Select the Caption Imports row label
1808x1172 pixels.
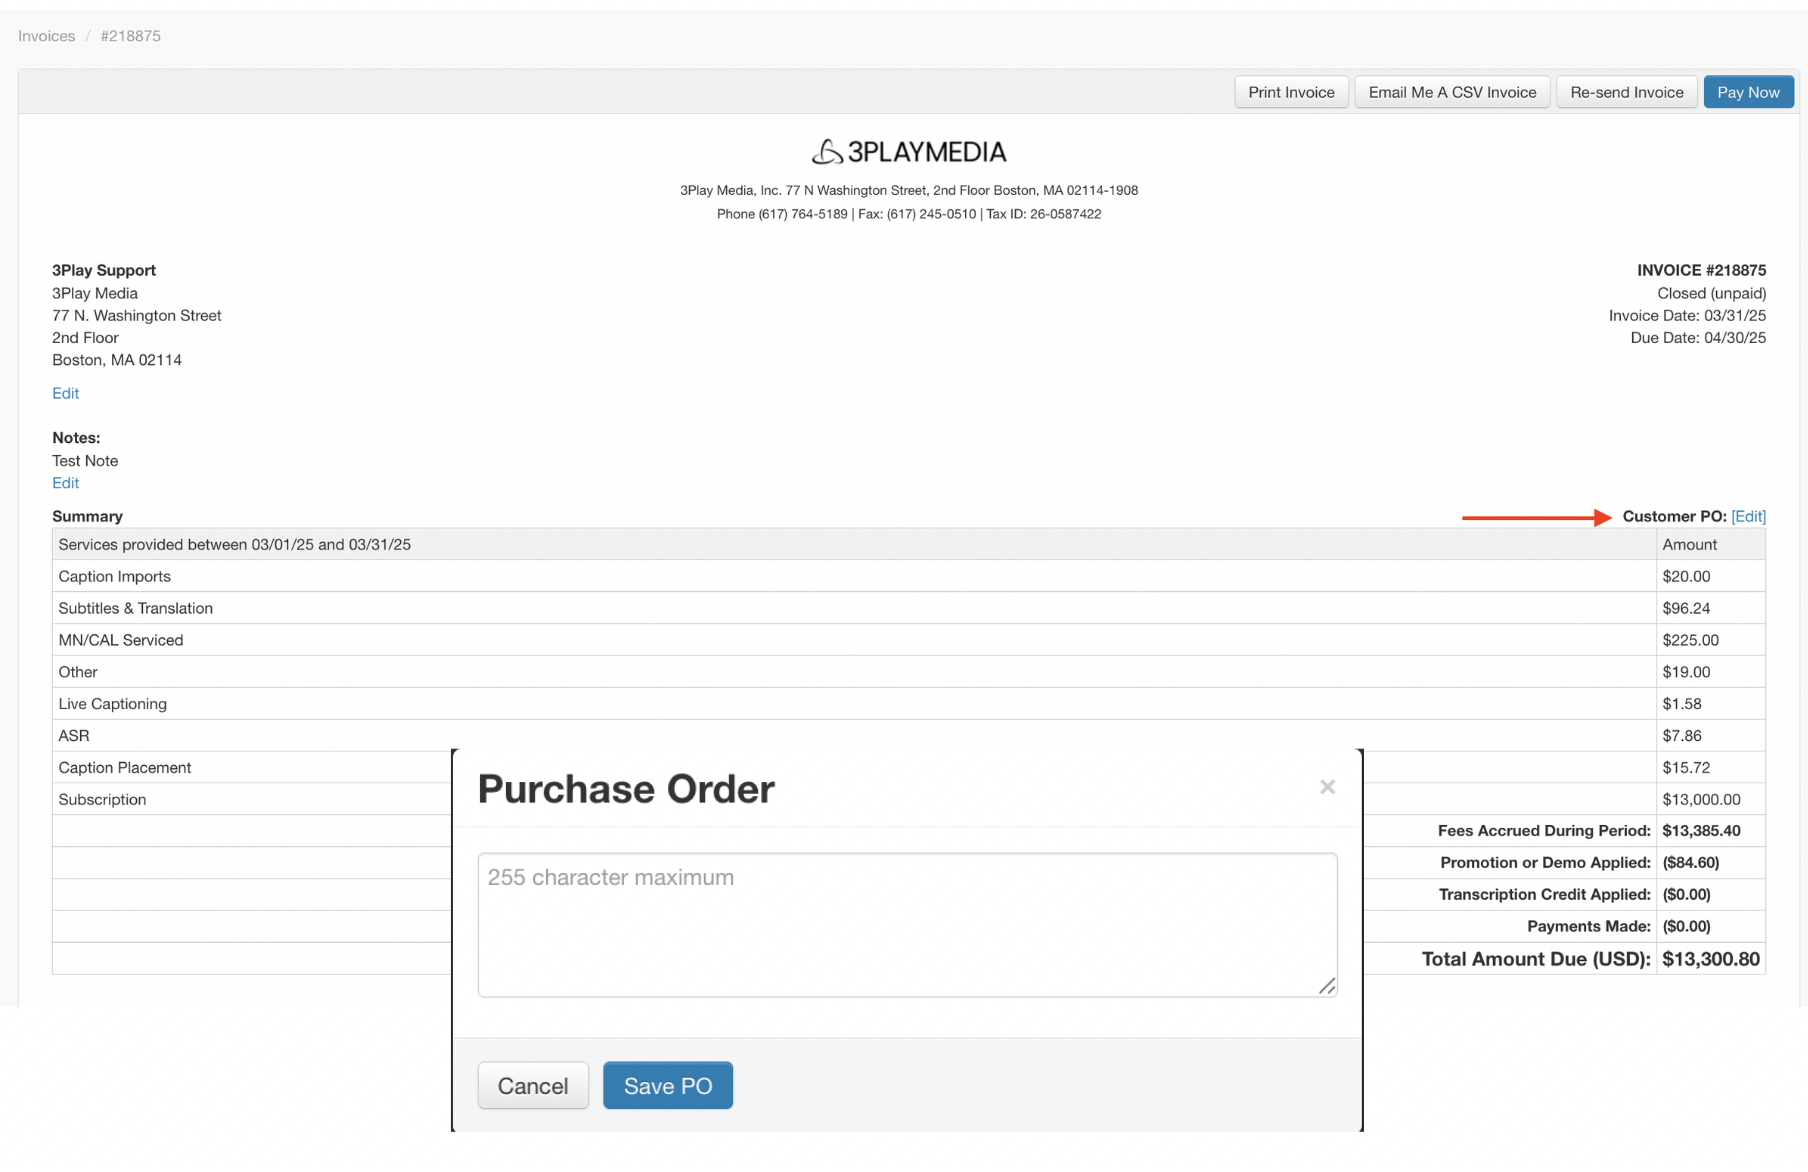coord(115,576)
